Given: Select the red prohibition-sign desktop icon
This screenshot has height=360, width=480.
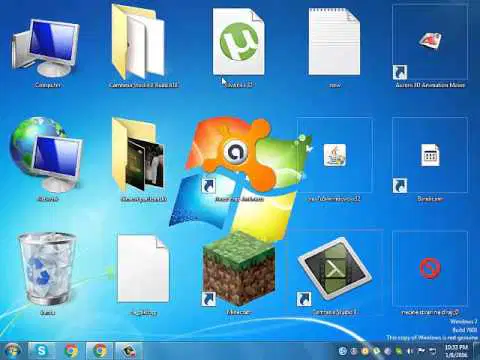Looking at the screenshot, I should (x=430, y=268).
